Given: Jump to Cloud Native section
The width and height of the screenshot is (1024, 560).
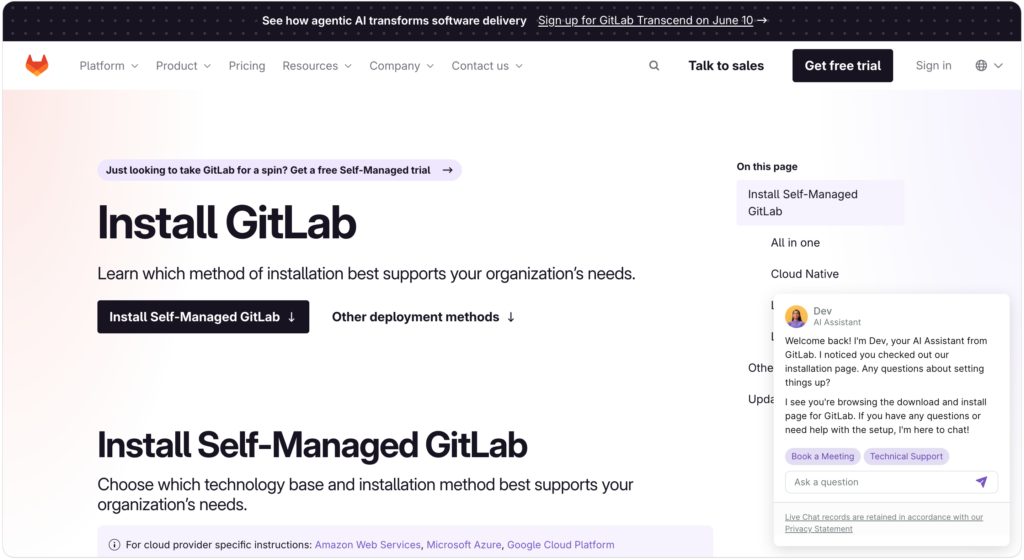Looking at the screenshot, I should coord(805,274).
